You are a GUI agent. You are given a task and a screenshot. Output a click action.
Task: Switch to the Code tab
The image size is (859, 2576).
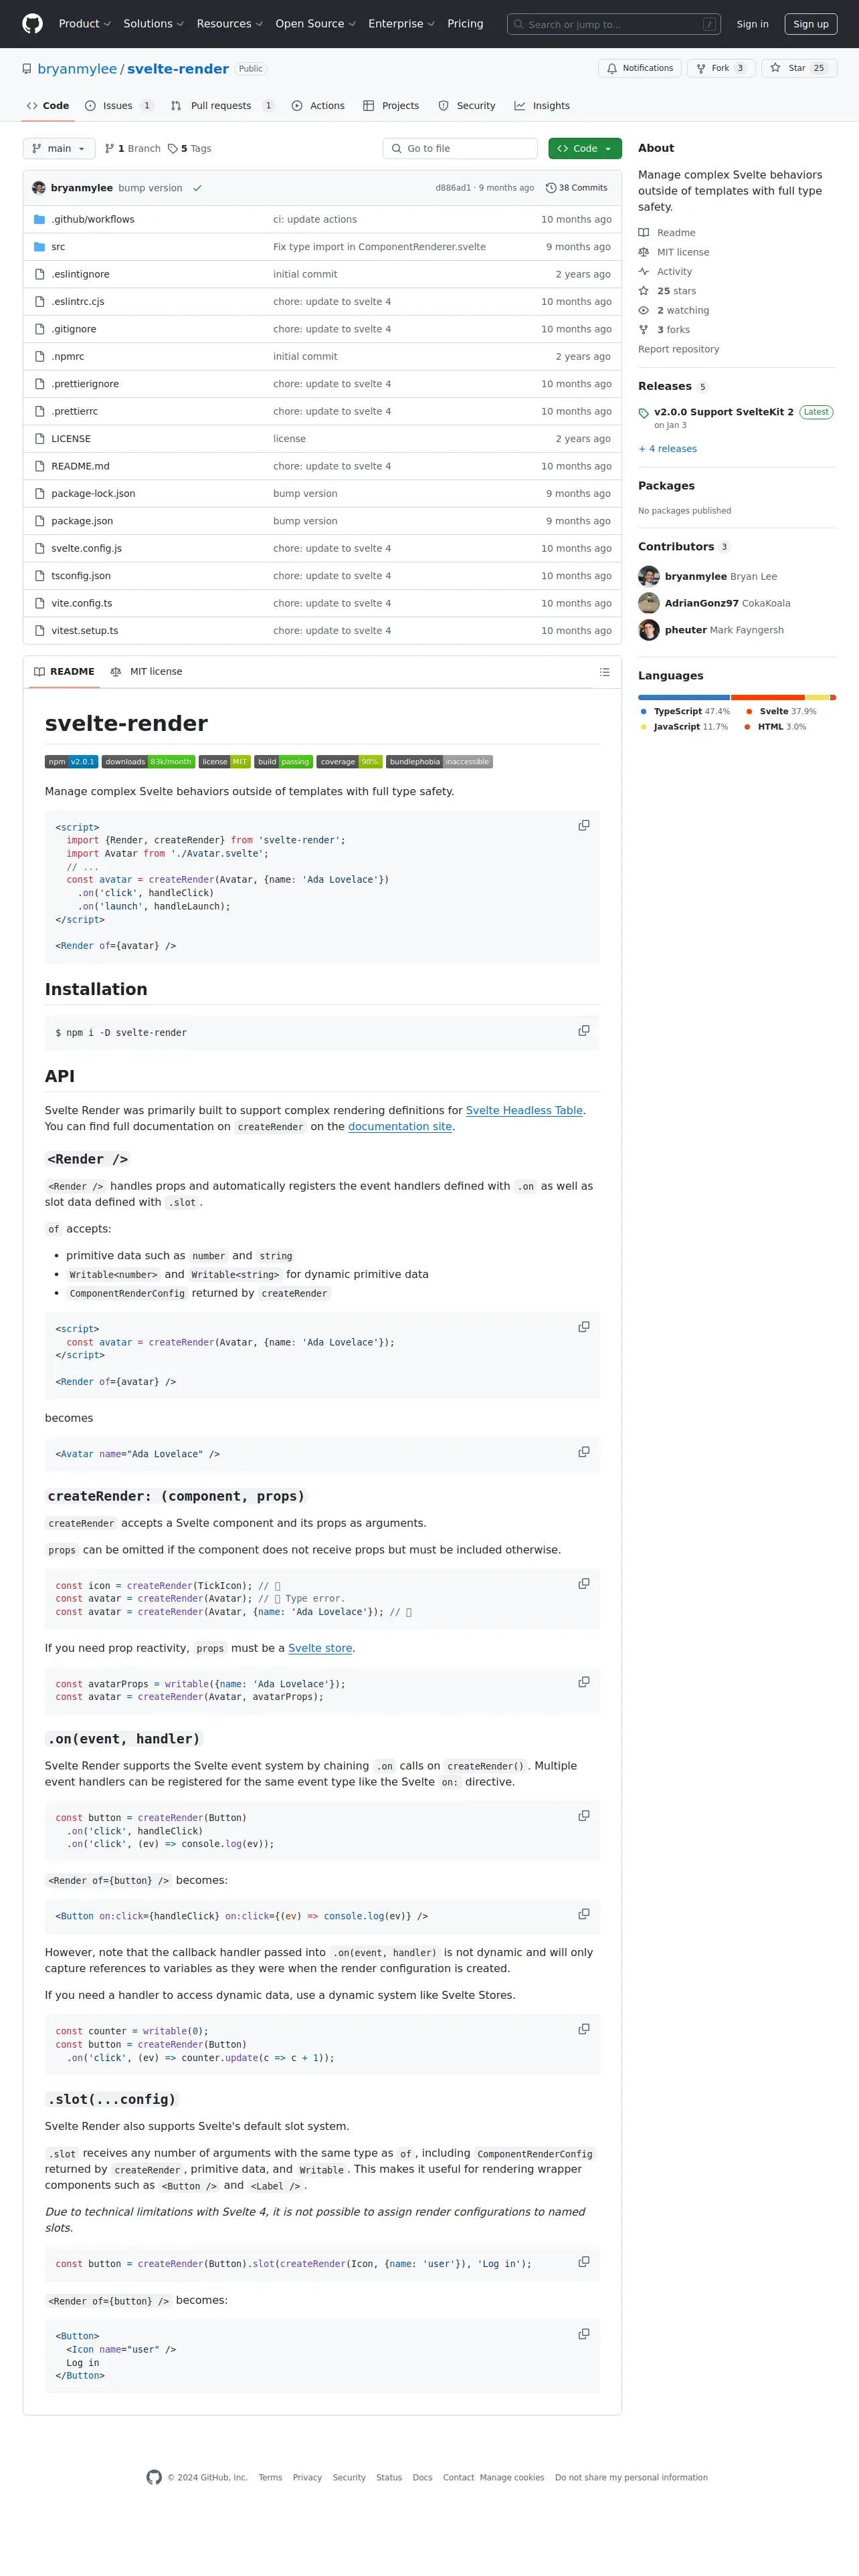pyautogui.click(x=47, y=106)
